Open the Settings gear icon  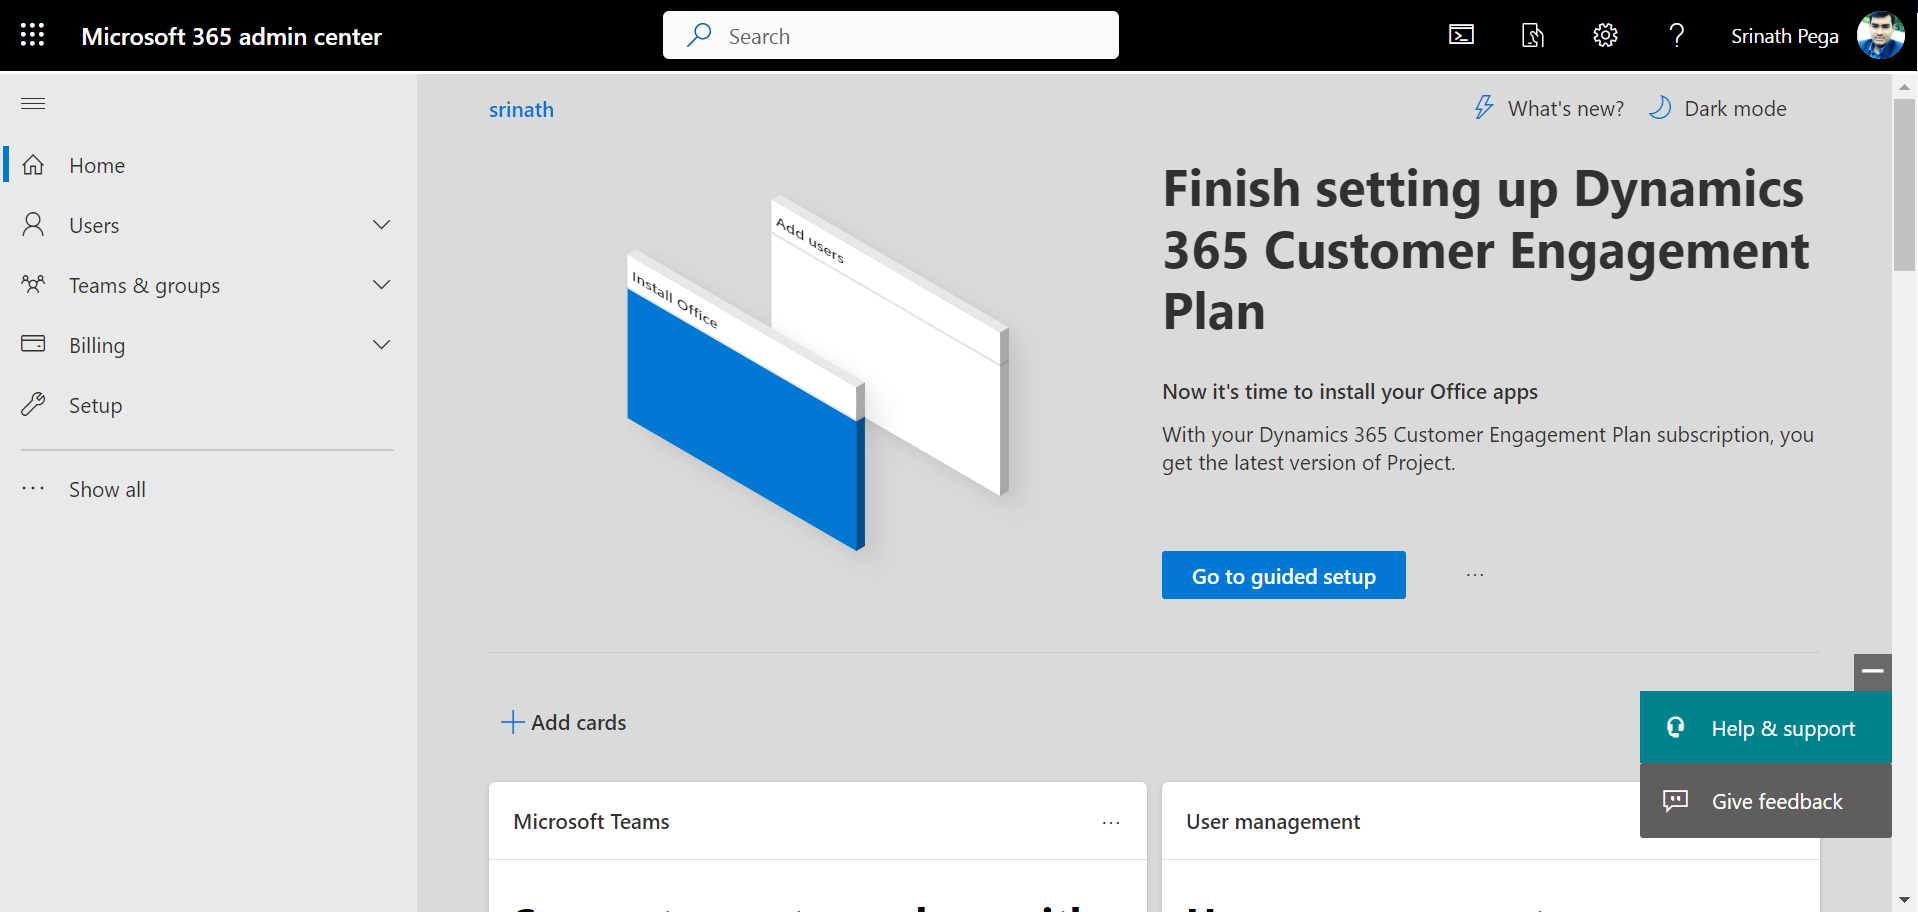1605,36
